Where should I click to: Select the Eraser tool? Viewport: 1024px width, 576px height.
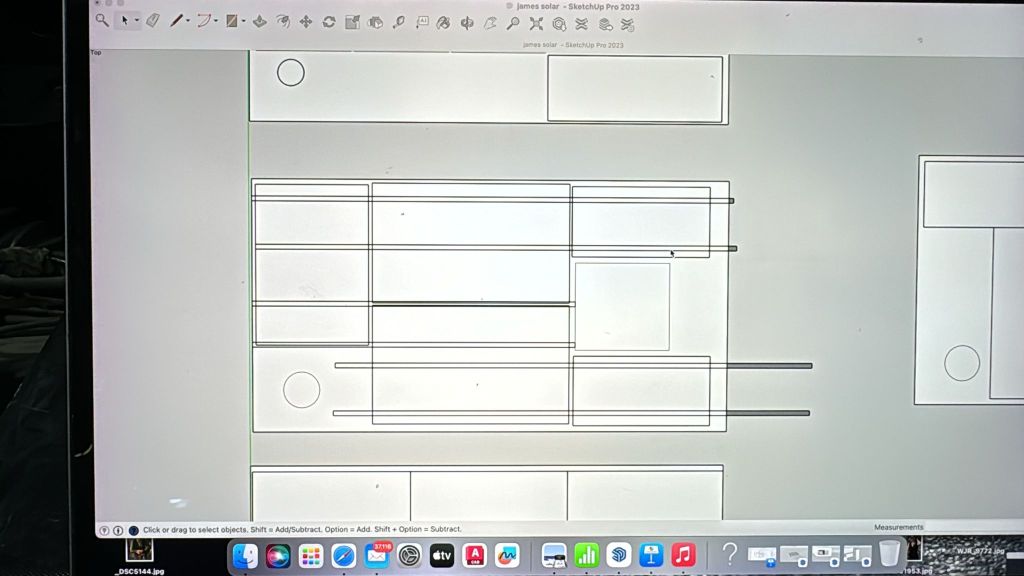tap(152, 20)
